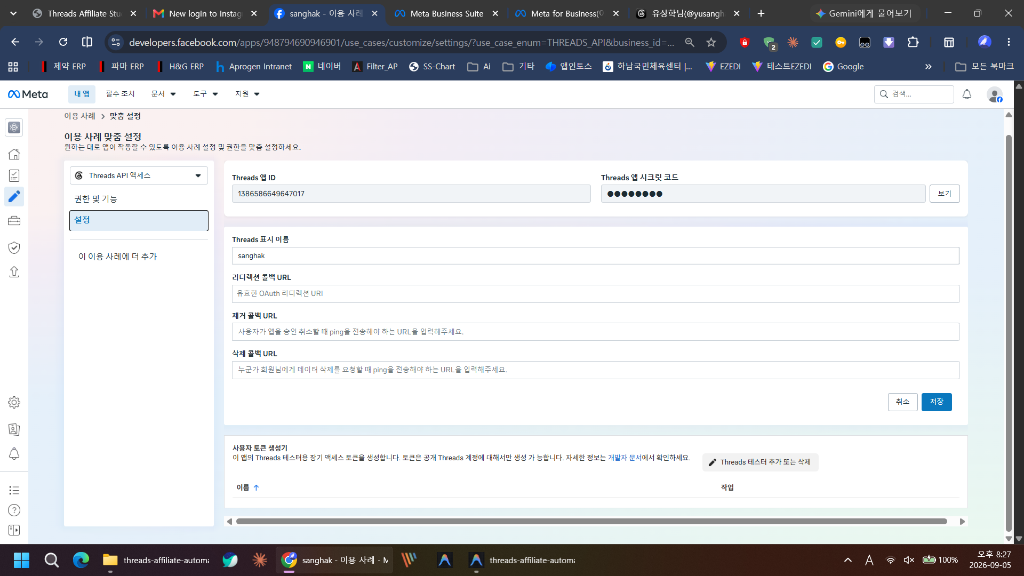Open 필수 조치 in header menu
The height and width of the screenshot is (576, 1024).
[x=120, y=94]
